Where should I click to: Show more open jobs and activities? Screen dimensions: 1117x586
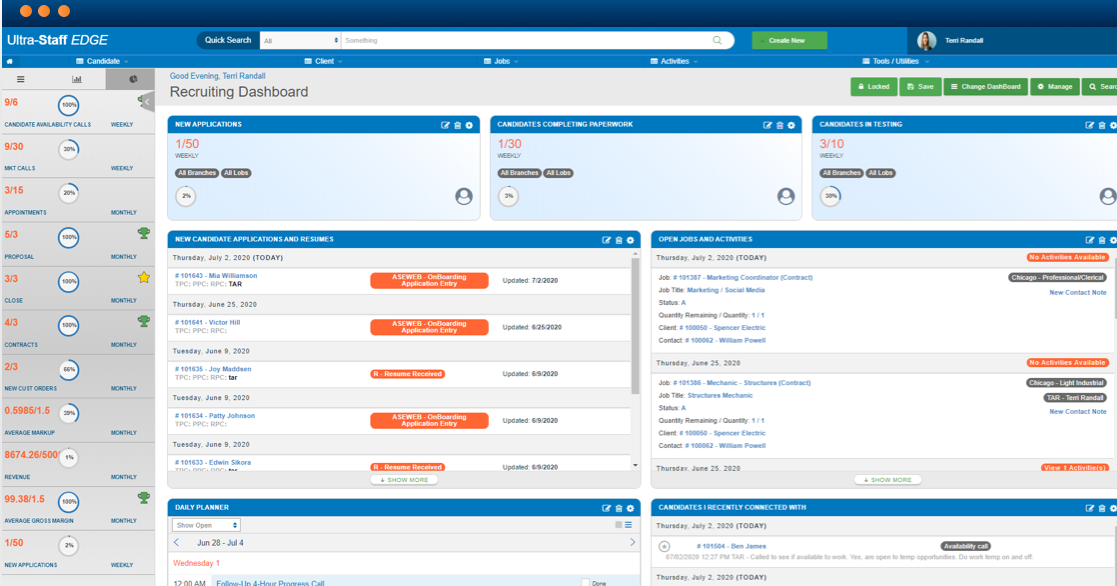coord(887,480)
